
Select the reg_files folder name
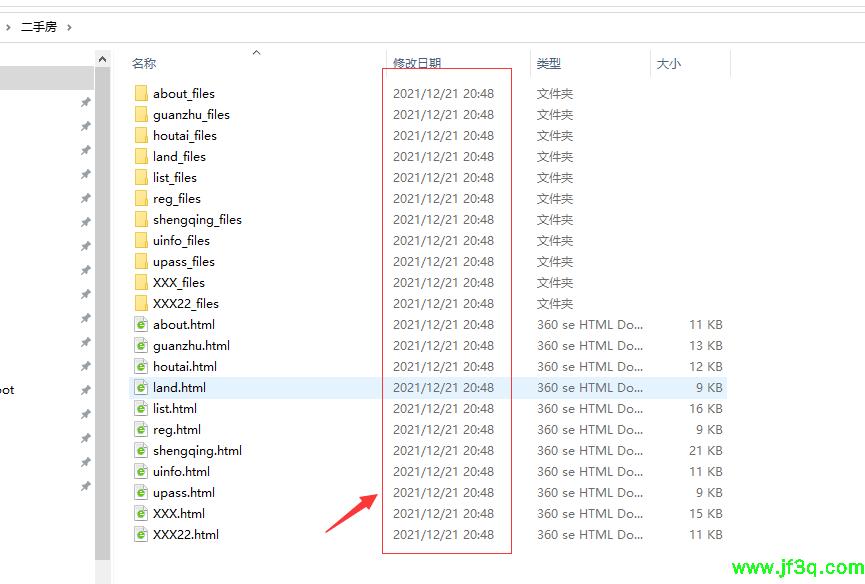point(177,199)
